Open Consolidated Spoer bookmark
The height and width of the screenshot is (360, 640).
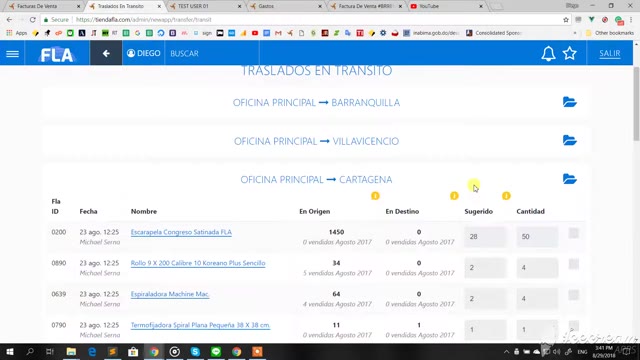coord(494,33)
